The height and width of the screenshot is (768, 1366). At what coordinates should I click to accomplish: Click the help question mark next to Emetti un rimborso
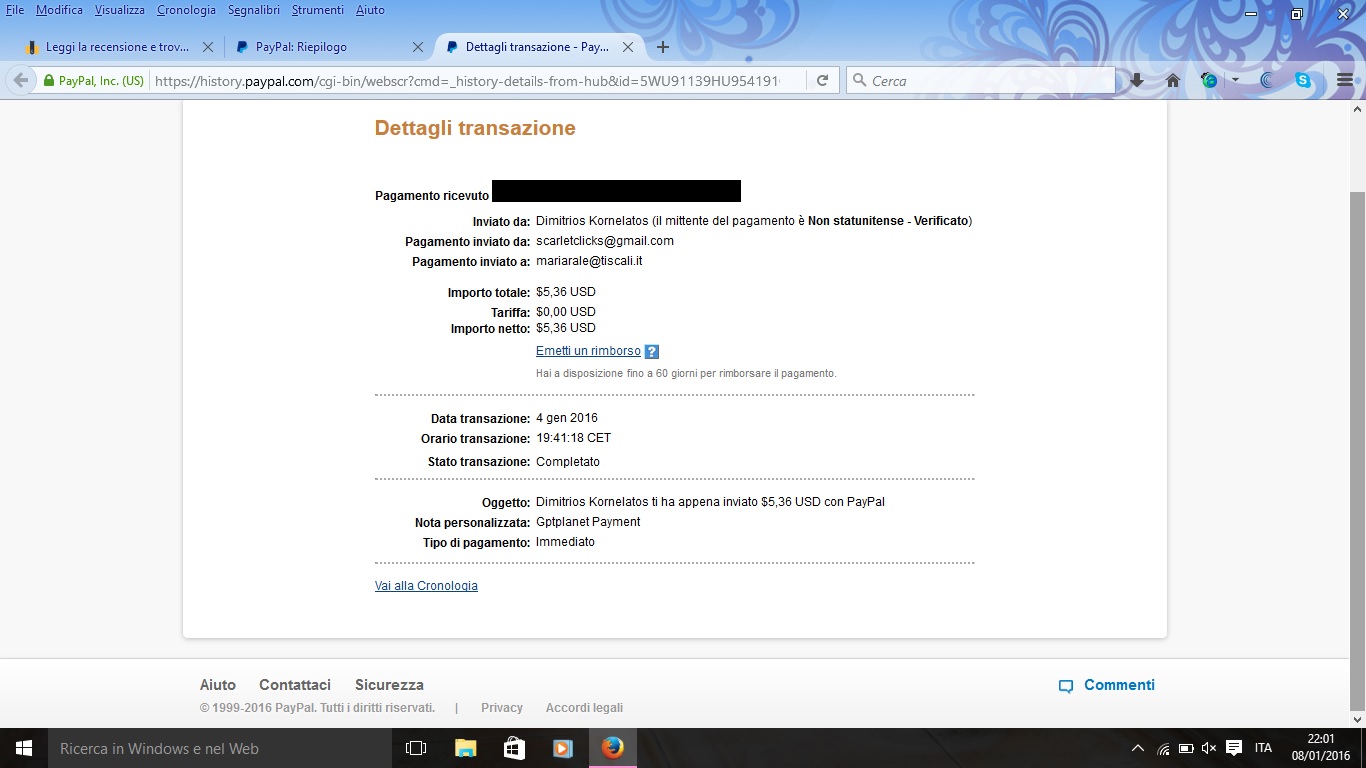(x=652, y=352)
